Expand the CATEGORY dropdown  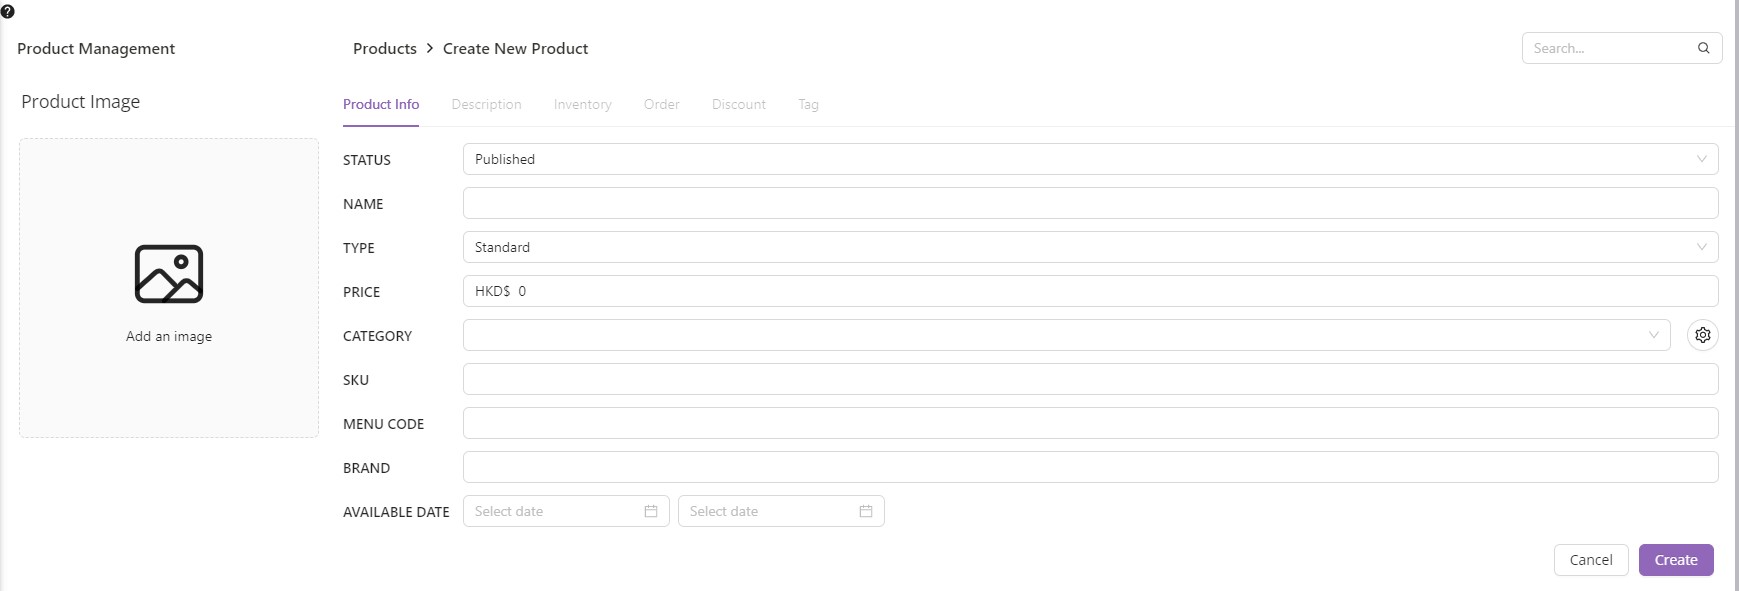[x=1066, y=335]
